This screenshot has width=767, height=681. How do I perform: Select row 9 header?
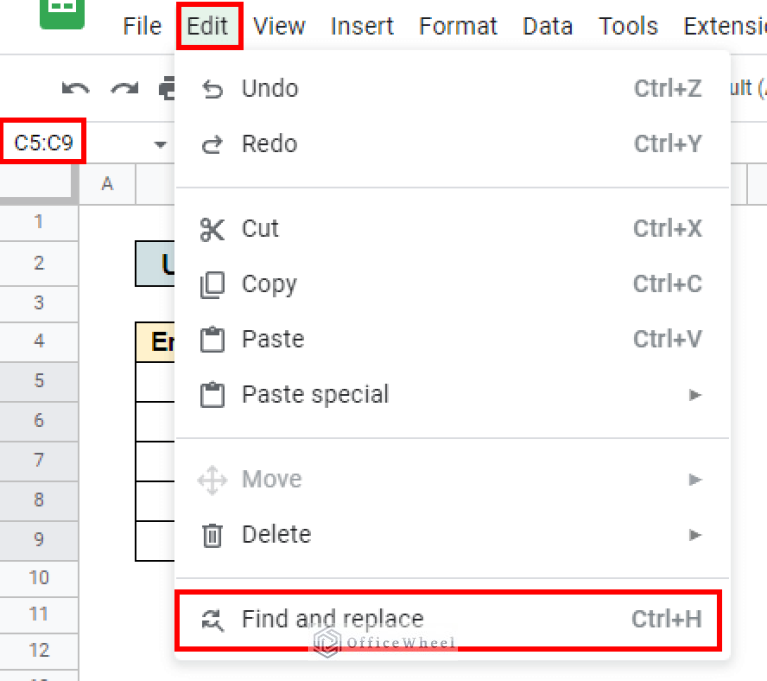[39, 540]
